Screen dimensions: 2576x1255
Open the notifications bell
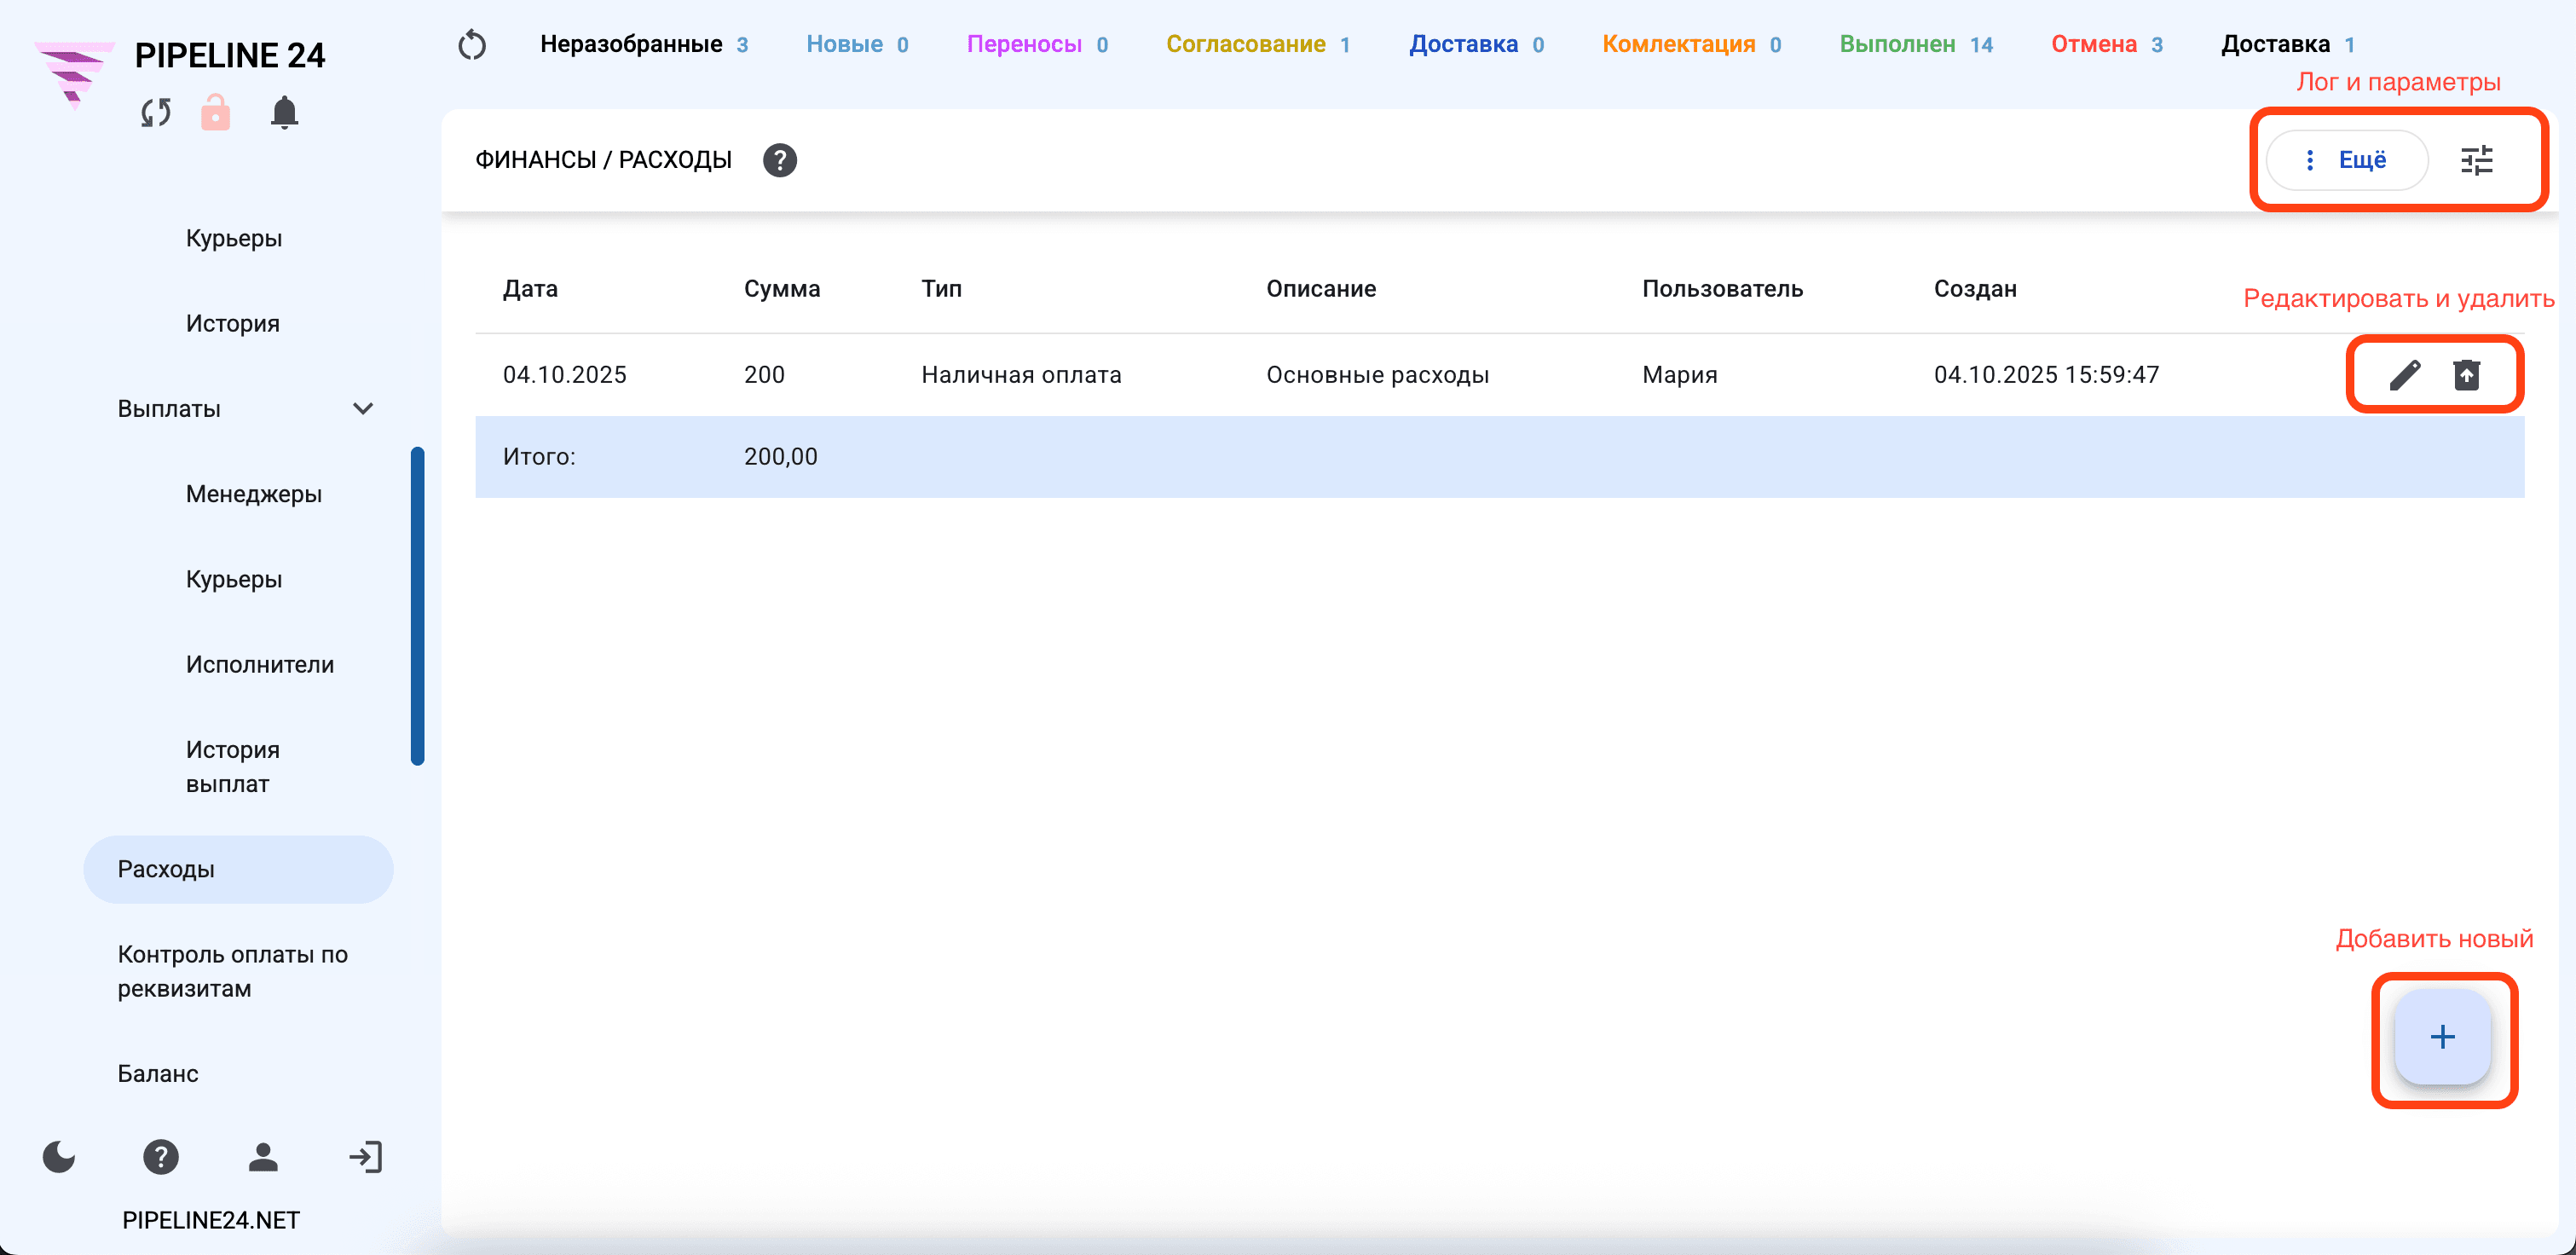(x=284, y=113)
